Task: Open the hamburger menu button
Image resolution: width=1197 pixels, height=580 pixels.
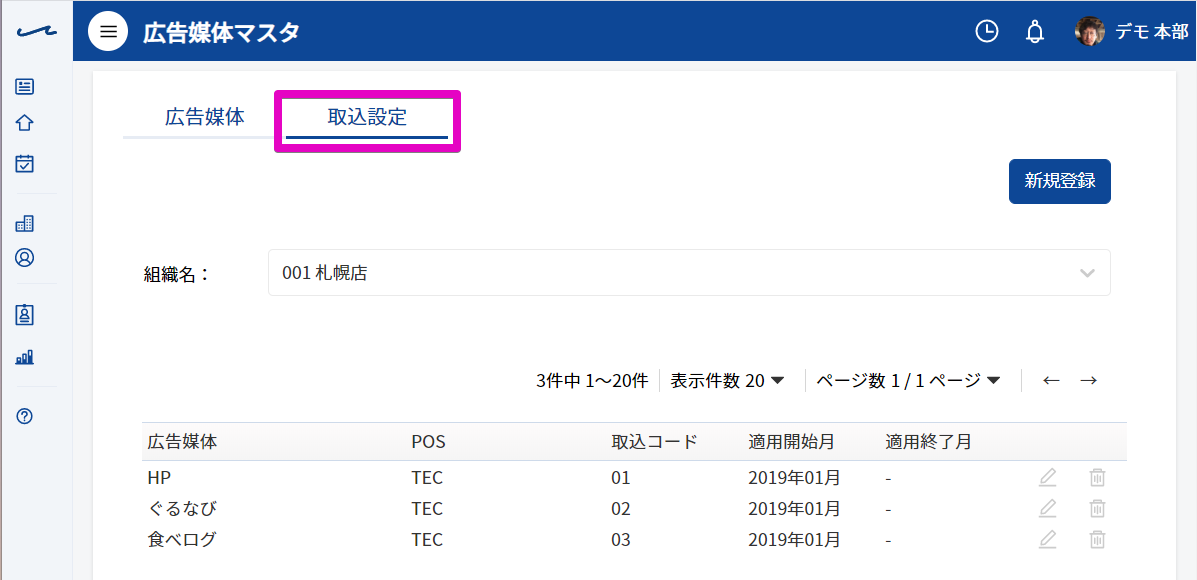Action: 108,31
